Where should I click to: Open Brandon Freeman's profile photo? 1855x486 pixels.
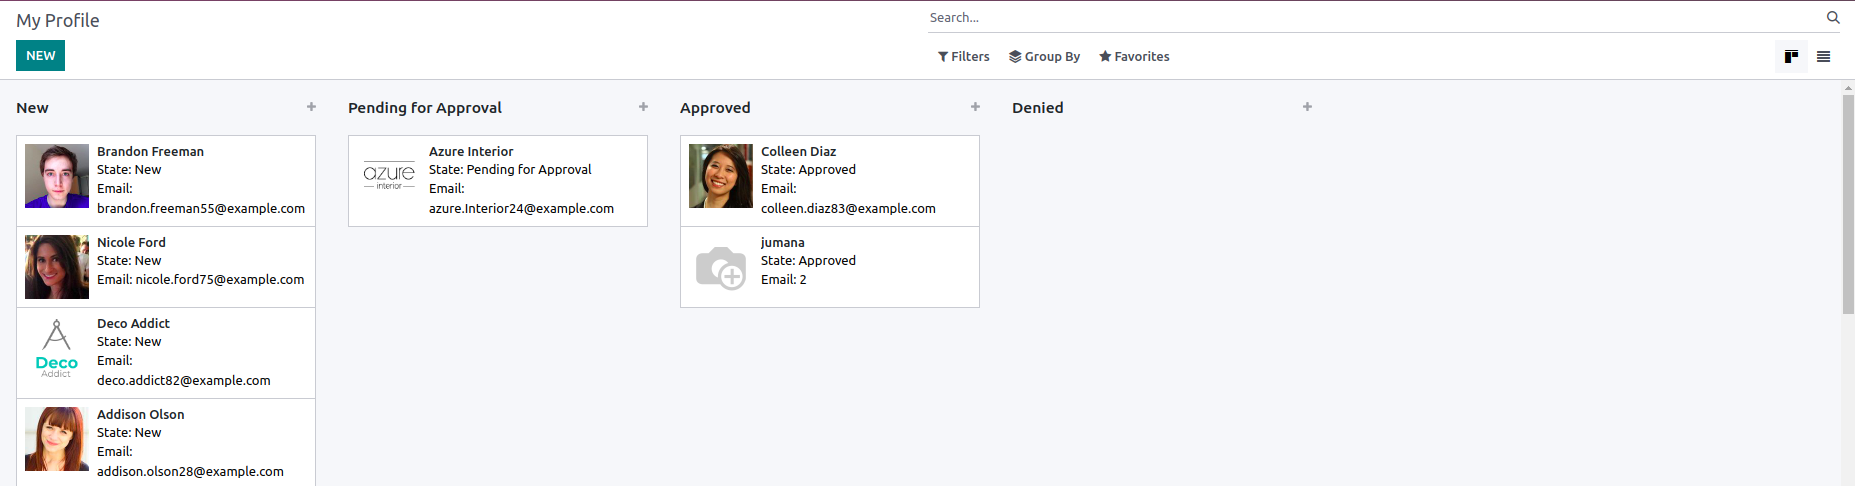click(x=57, y=176)
